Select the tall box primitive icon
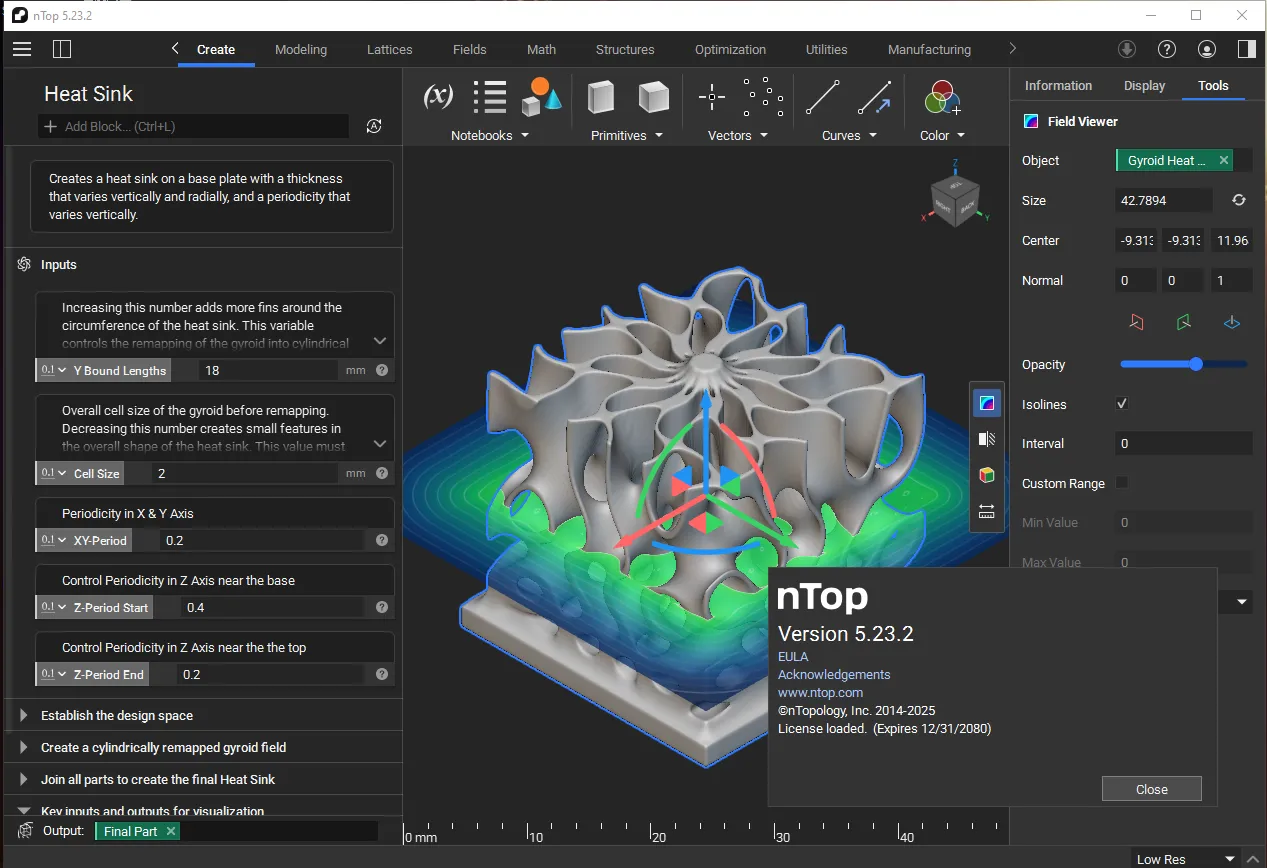 point(601,97)
